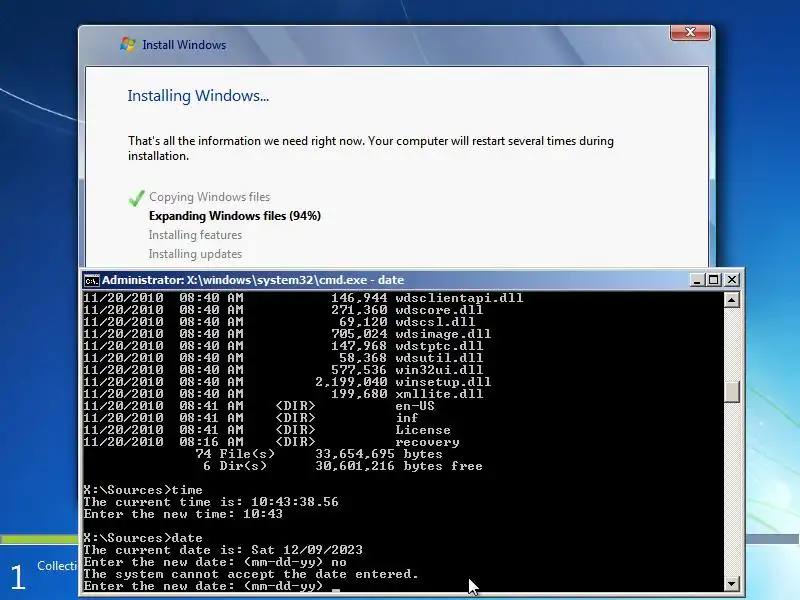Click the inf directory entry
The width and height of the screenshot is (800, 600).
click(251, 418)
